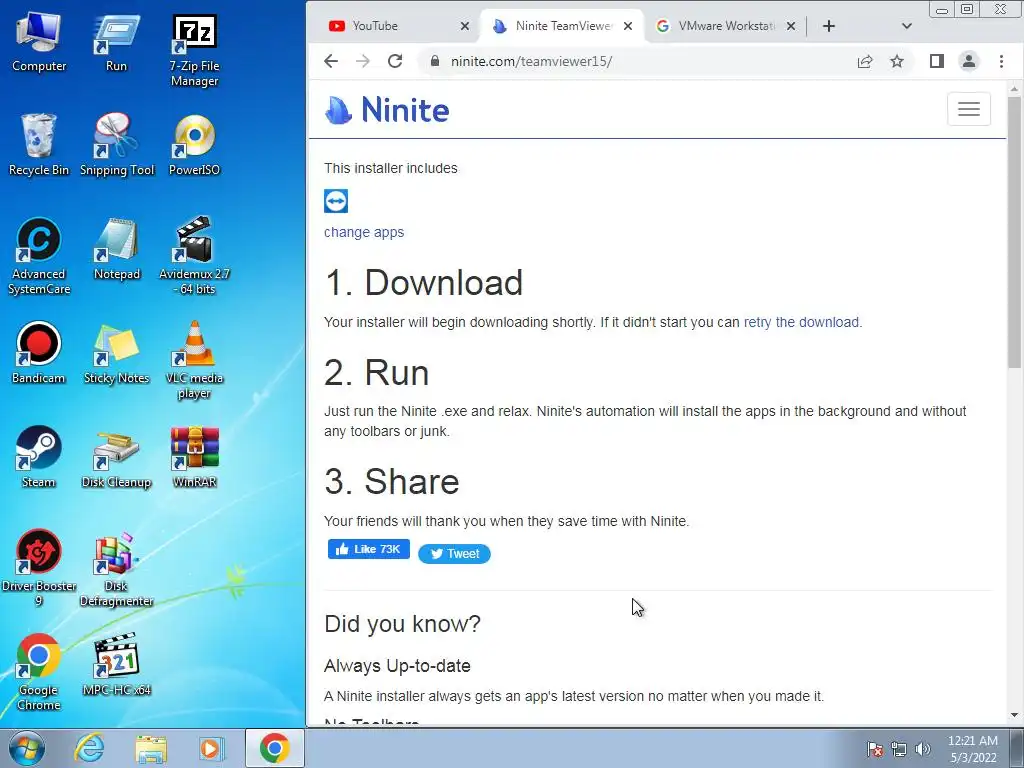Select the Recycle Bin icon
This screenshot has width=1024, height=768.
39,146
